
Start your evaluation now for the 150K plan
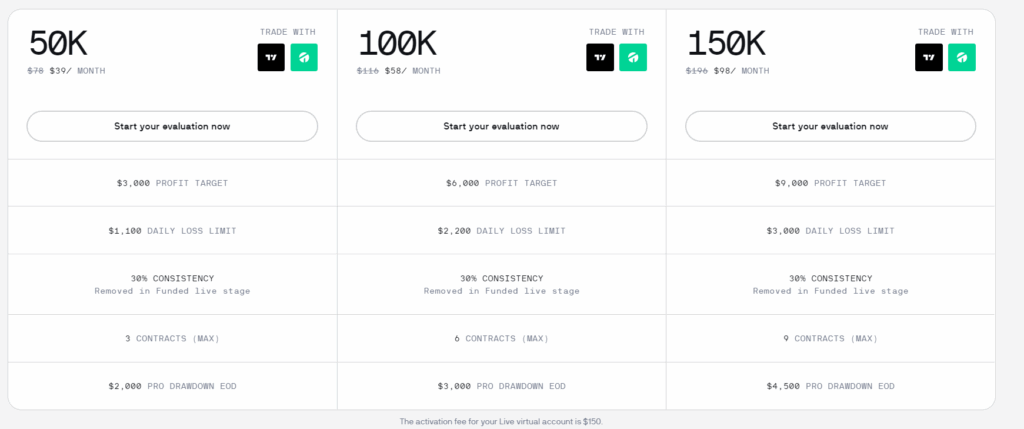[x=830, y=126]
